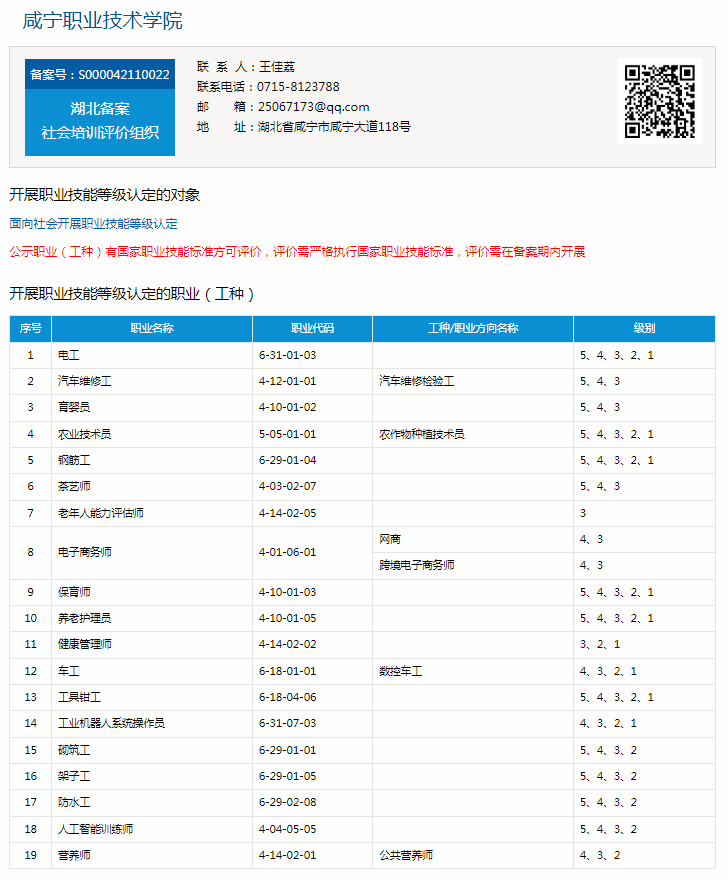
Task: Click the address 湖北省咸宁市咸宁大道118号
Action: pos(334,127)
